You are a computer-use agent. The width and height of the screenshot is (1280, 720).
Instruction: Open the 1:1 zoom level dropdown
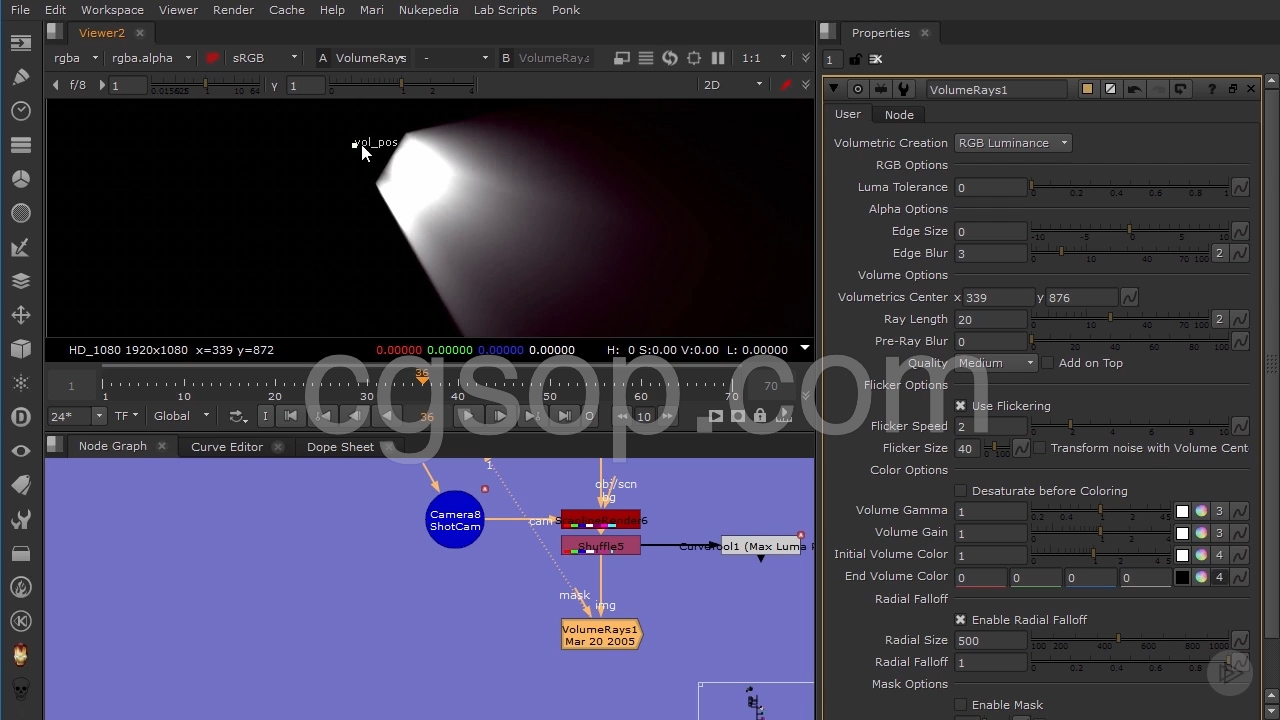pos(763,58)
